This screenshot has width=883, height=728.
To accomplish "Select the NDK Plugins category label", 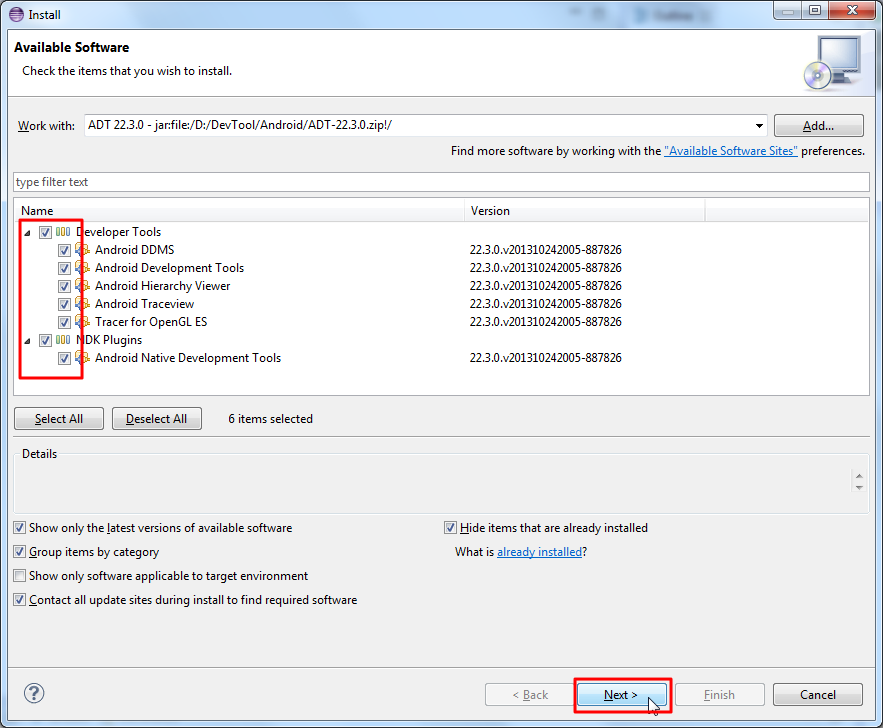I will click(109, 340).
